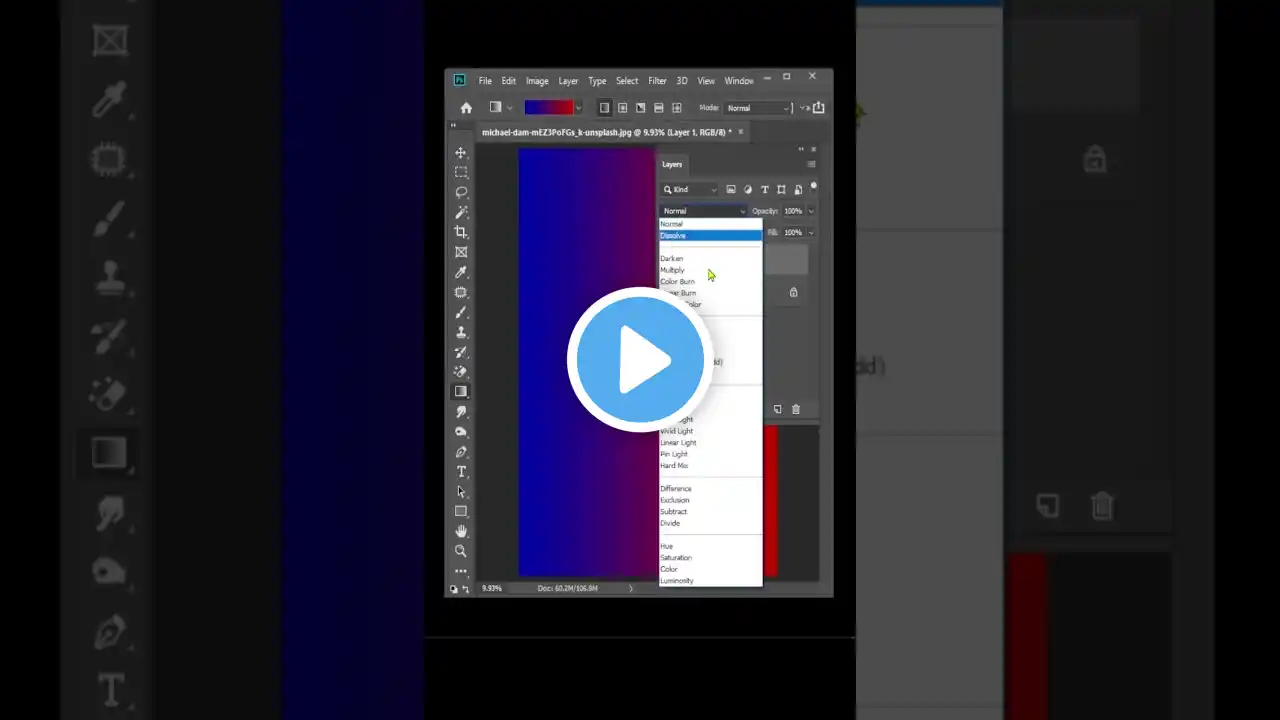
Task: Close the michael-dam document tab
Action: click(x=740, y=132)
